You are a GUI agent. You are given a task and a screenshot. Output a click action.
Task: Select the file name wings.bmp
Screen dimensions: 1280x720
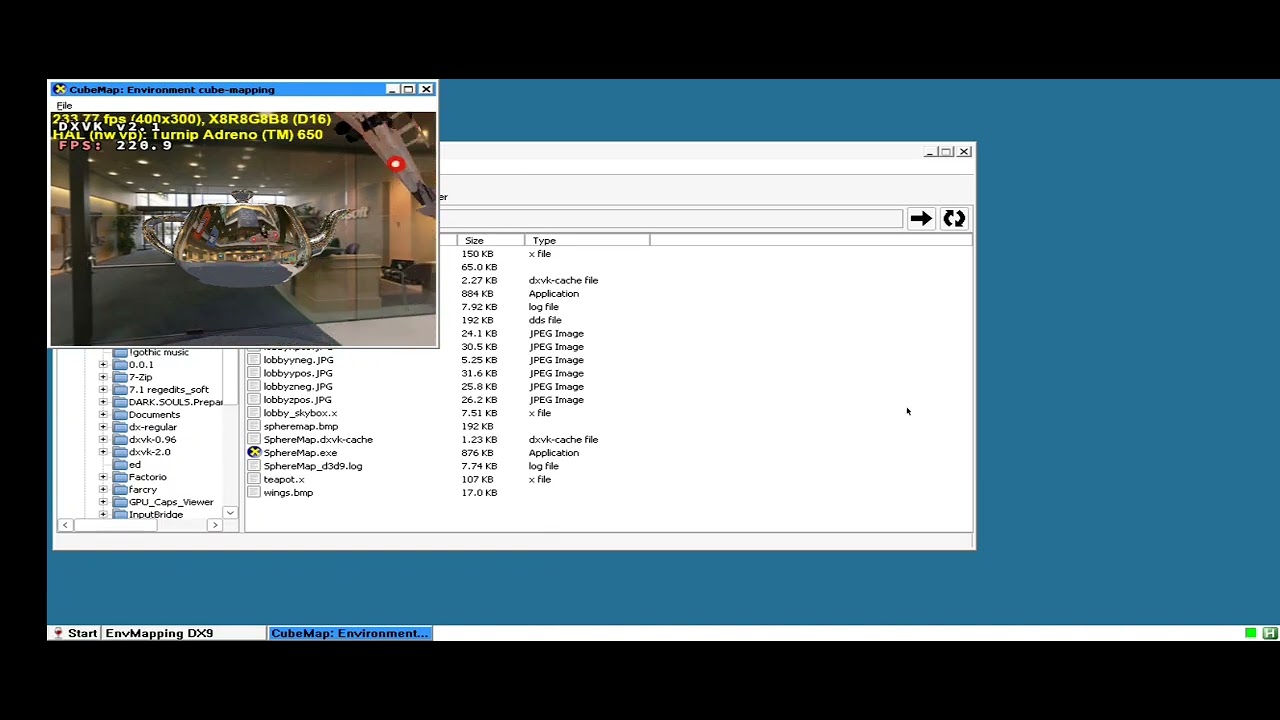tap(288, 493)
